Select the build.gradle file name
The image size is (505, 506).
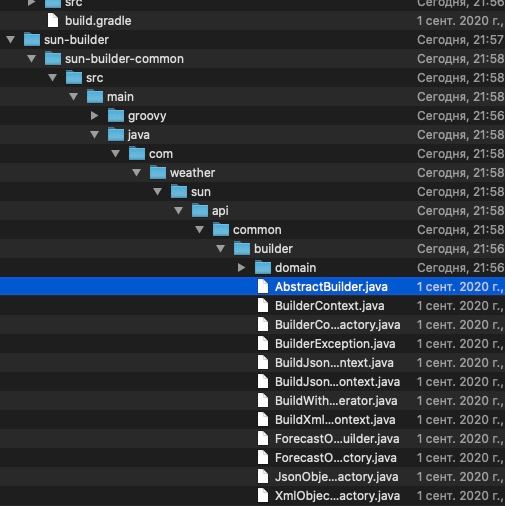click(x=98, y=21)
